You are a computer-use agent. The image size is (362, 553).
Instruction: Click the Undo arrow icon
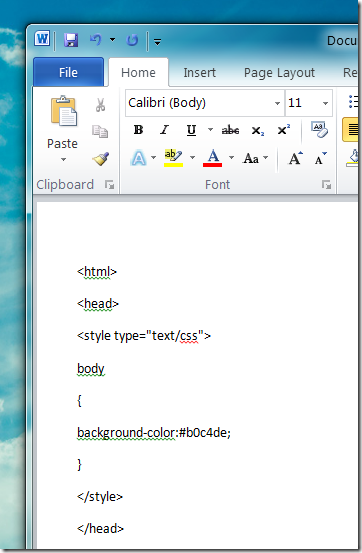[x=96, y=40]
